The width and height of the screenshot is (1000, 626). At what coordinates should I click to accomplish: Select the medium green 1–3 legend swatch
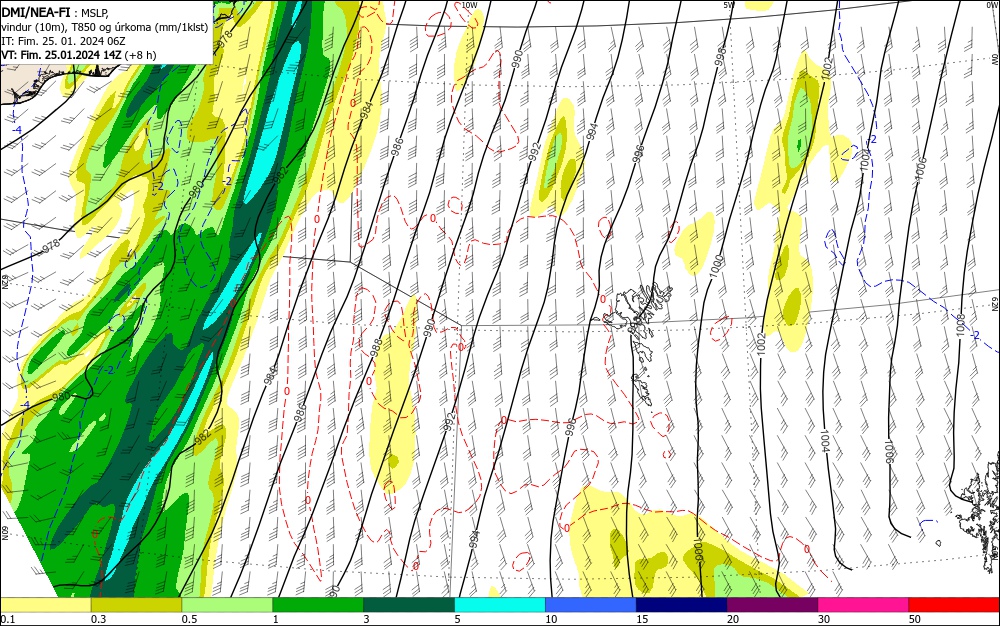(x=318, y=605)
